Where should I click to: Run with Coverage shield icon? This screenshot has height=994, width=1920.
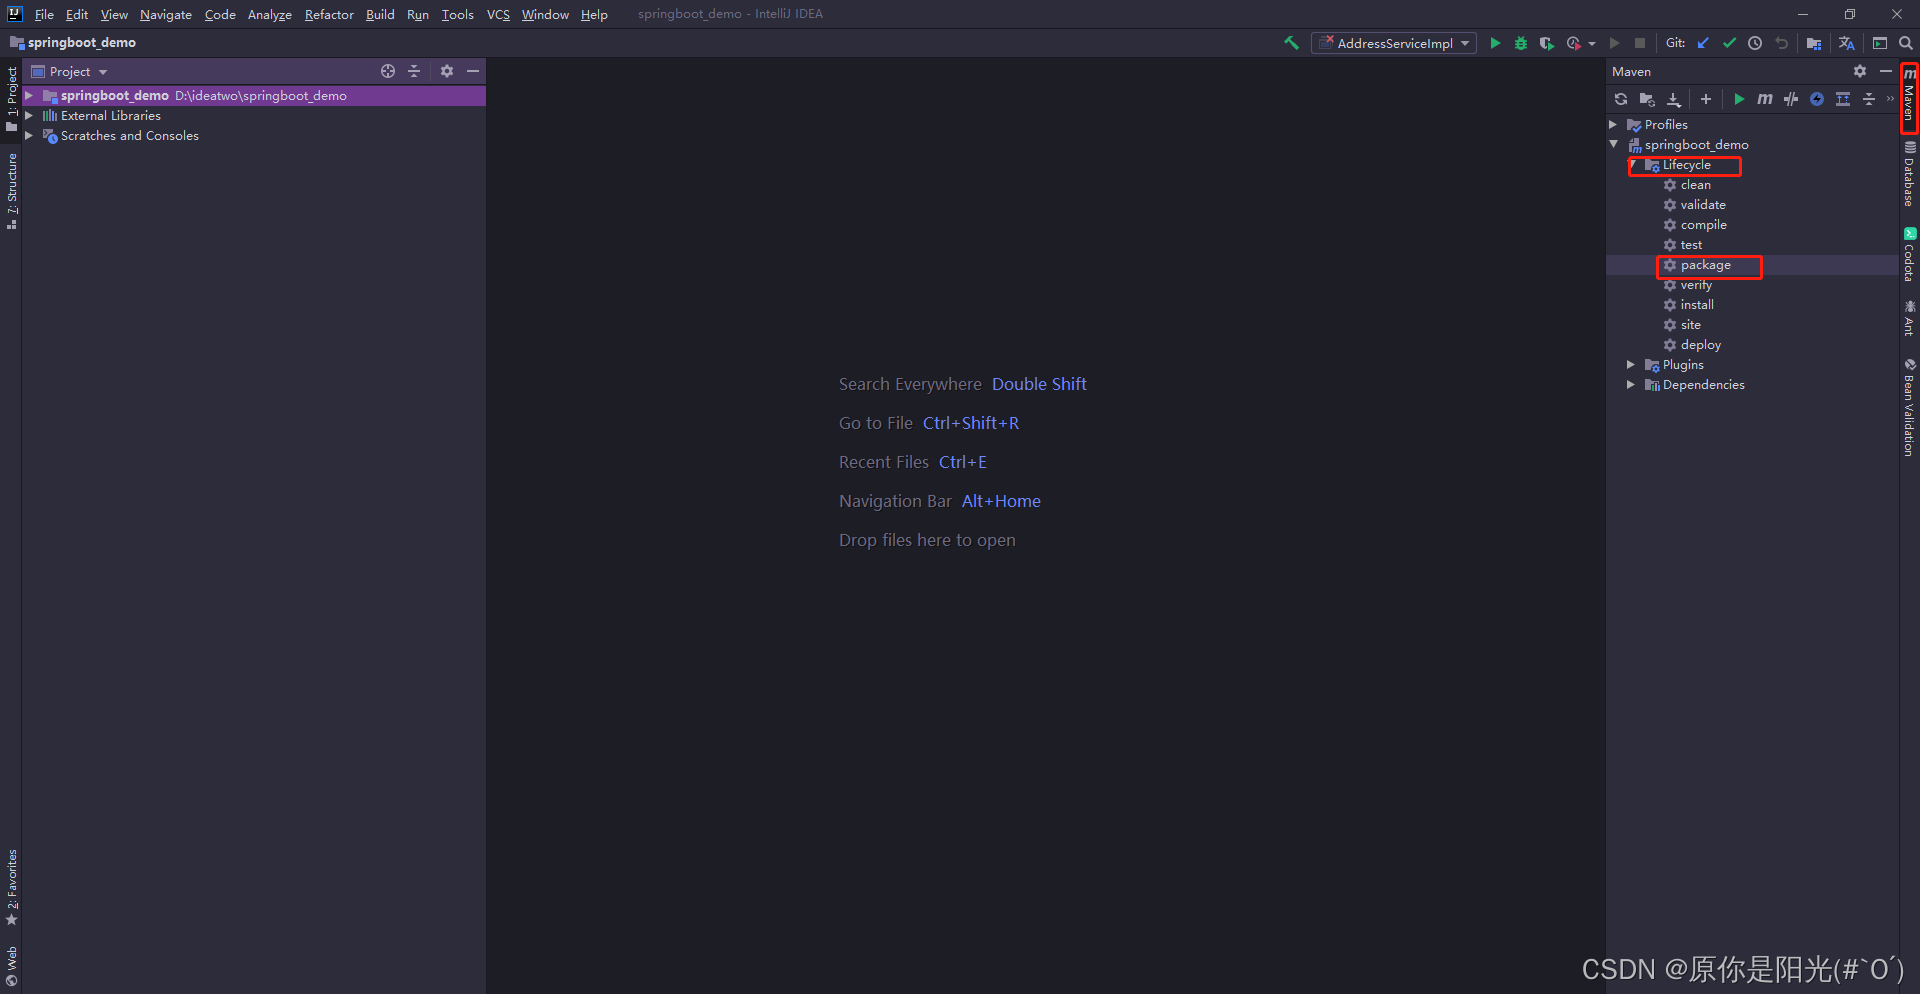[1547, 43]
